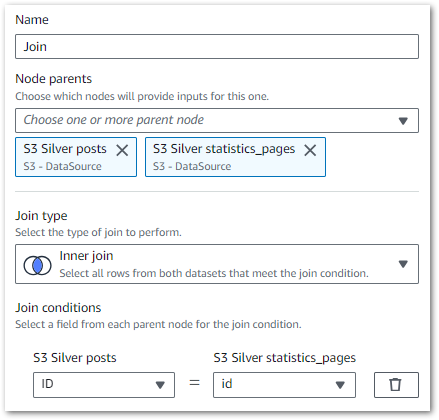Delete the join condition with trash icon
The image size is (439, 420).
tap(396, 385)
